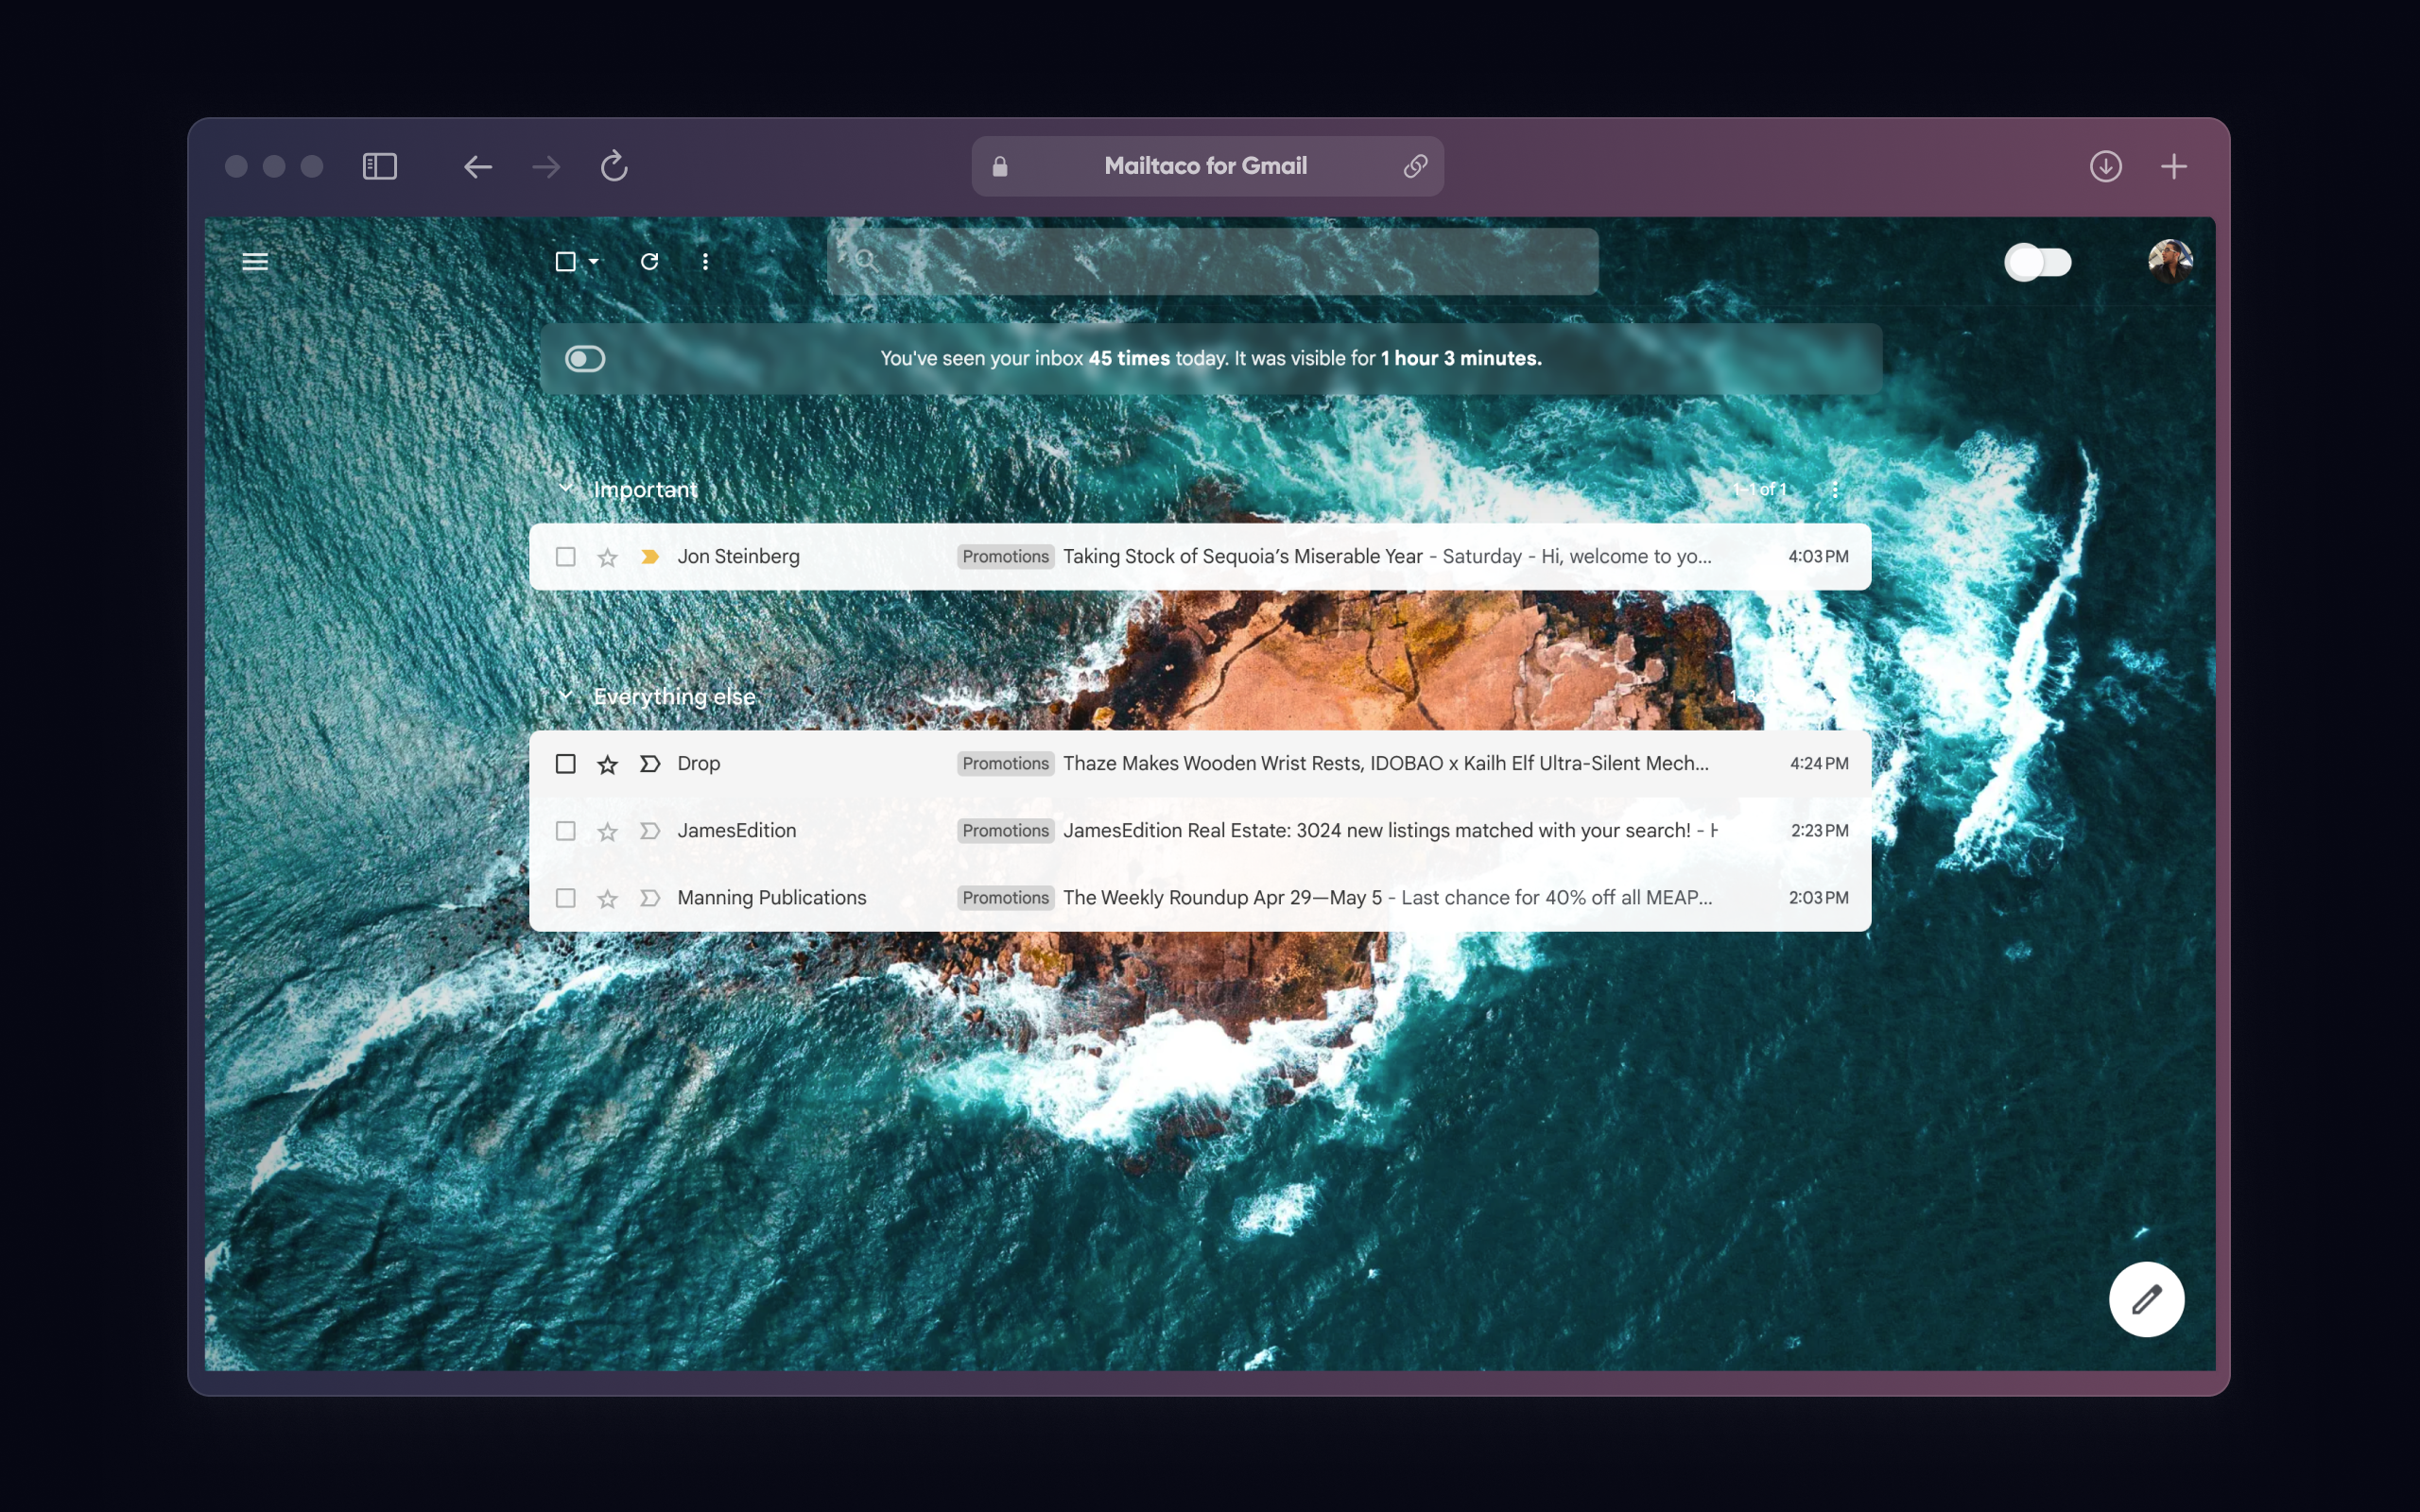
Task: Select the Drop email checkbox
Action: [565, 762]
